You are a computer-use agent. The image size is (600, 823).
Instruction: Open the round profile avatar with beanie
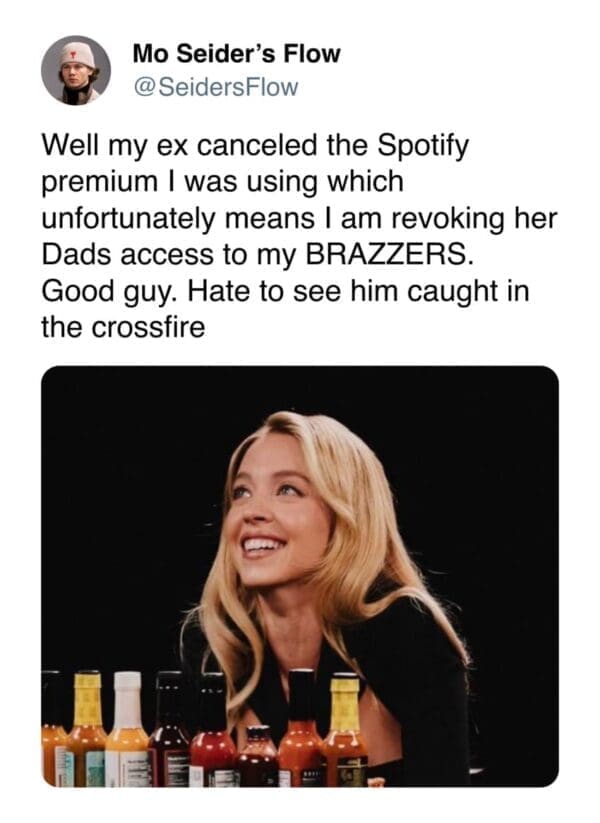[x=76, y=70]
